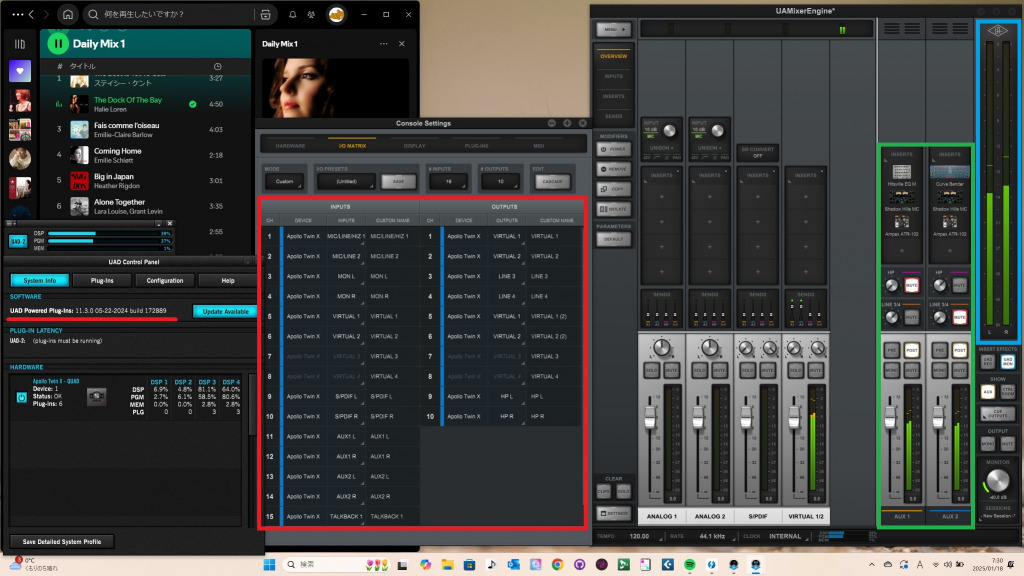This screenshot has height=576, width=1024.
Task: Open the Plug-Ins tab in UAD Control Panel
Action: click(x=102, y=281)
